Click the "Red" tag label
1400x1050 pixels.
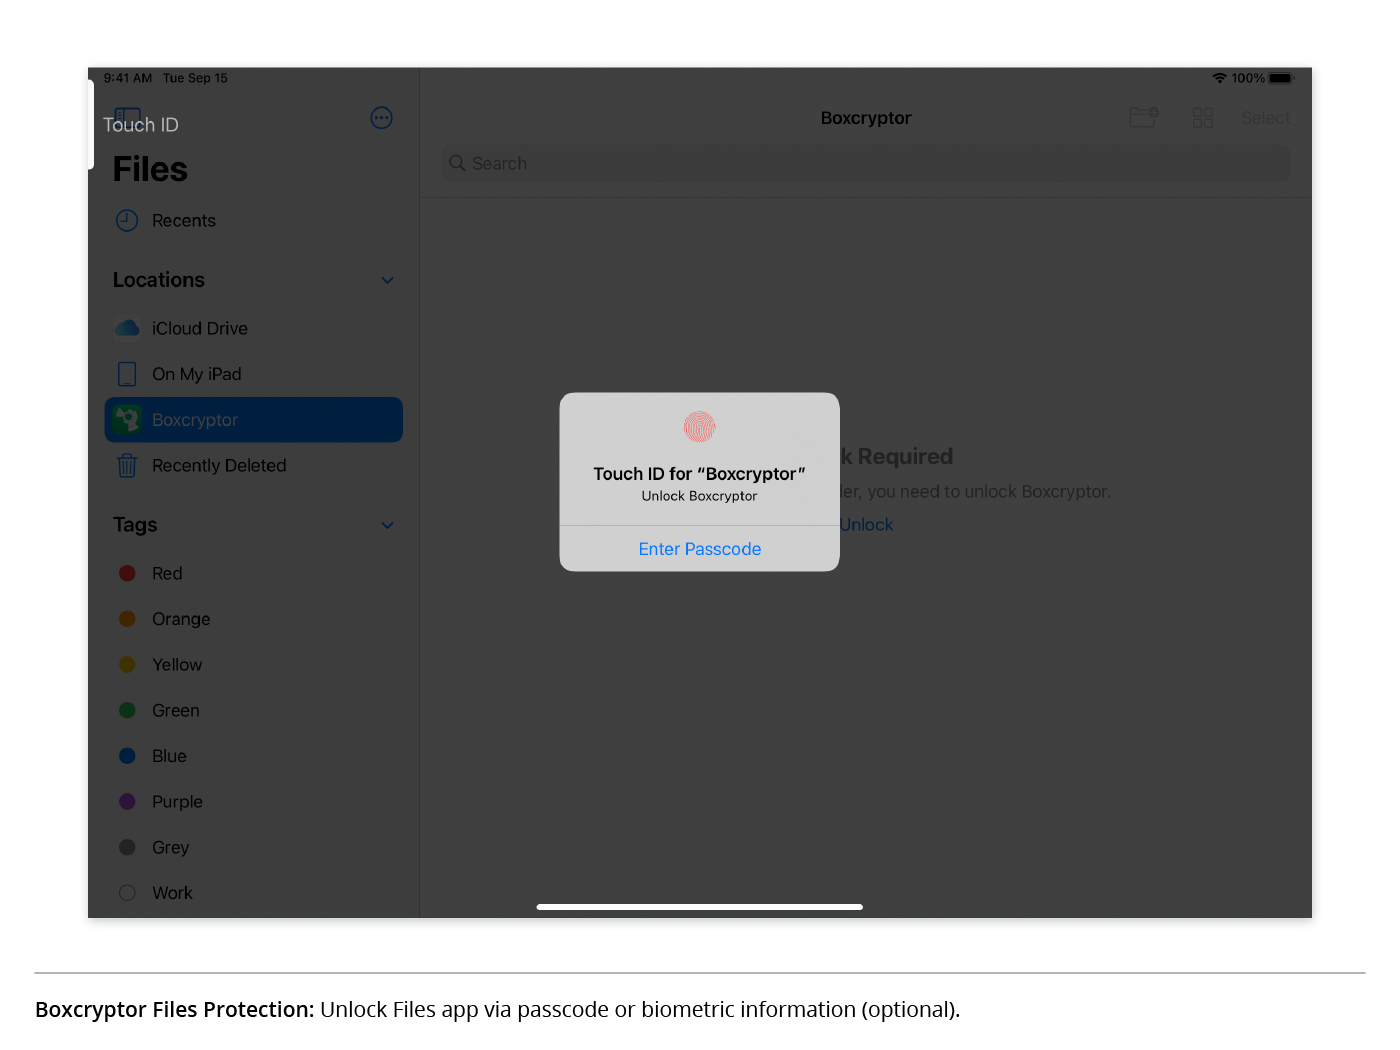(167, 573)
